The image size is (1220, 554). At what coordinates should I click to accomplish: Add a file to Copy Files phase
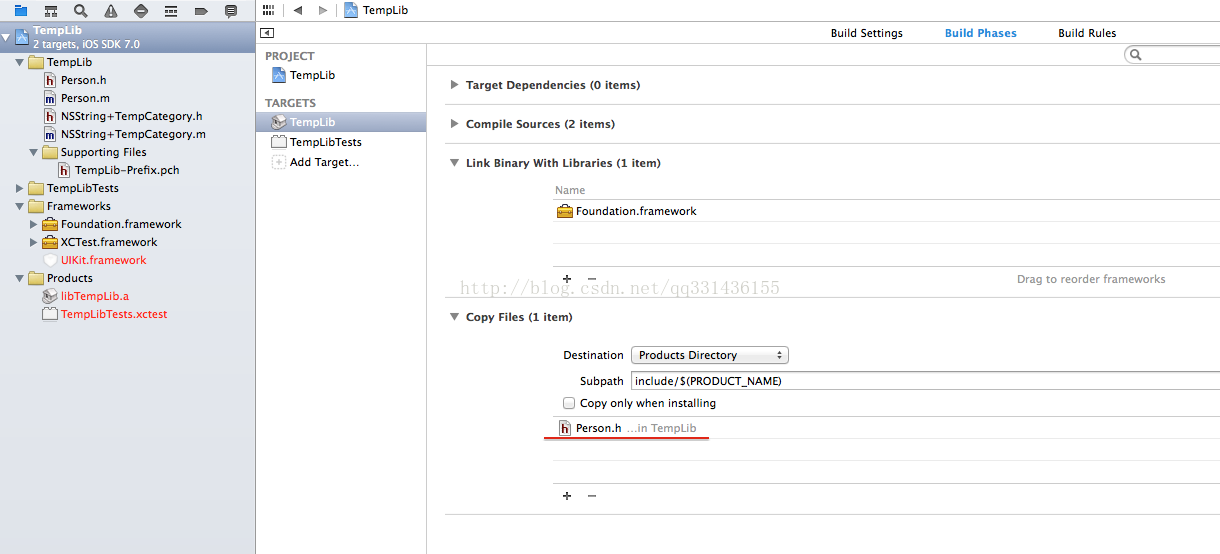point(567,496)
